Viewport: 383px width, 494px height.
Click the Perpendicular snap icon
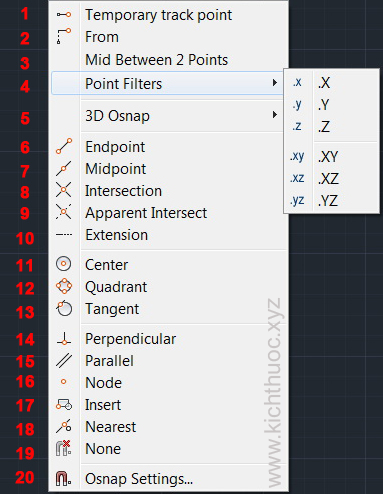point(64,338)
